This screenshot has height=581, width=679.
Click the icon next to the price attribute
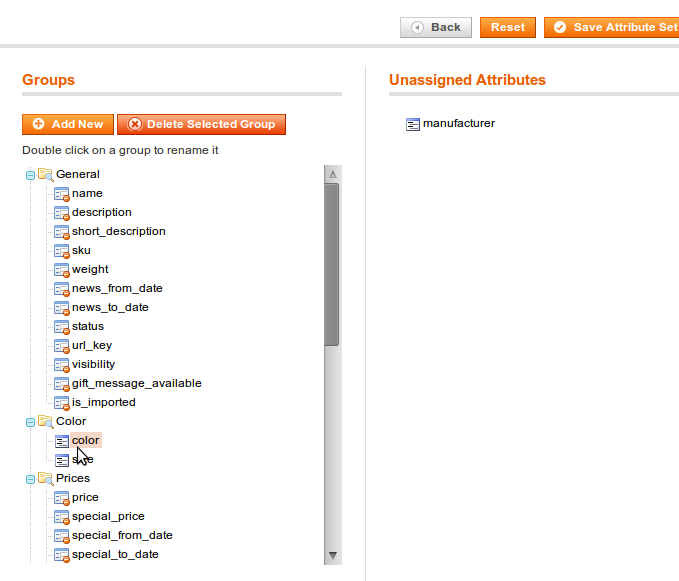tap(61, 497)
